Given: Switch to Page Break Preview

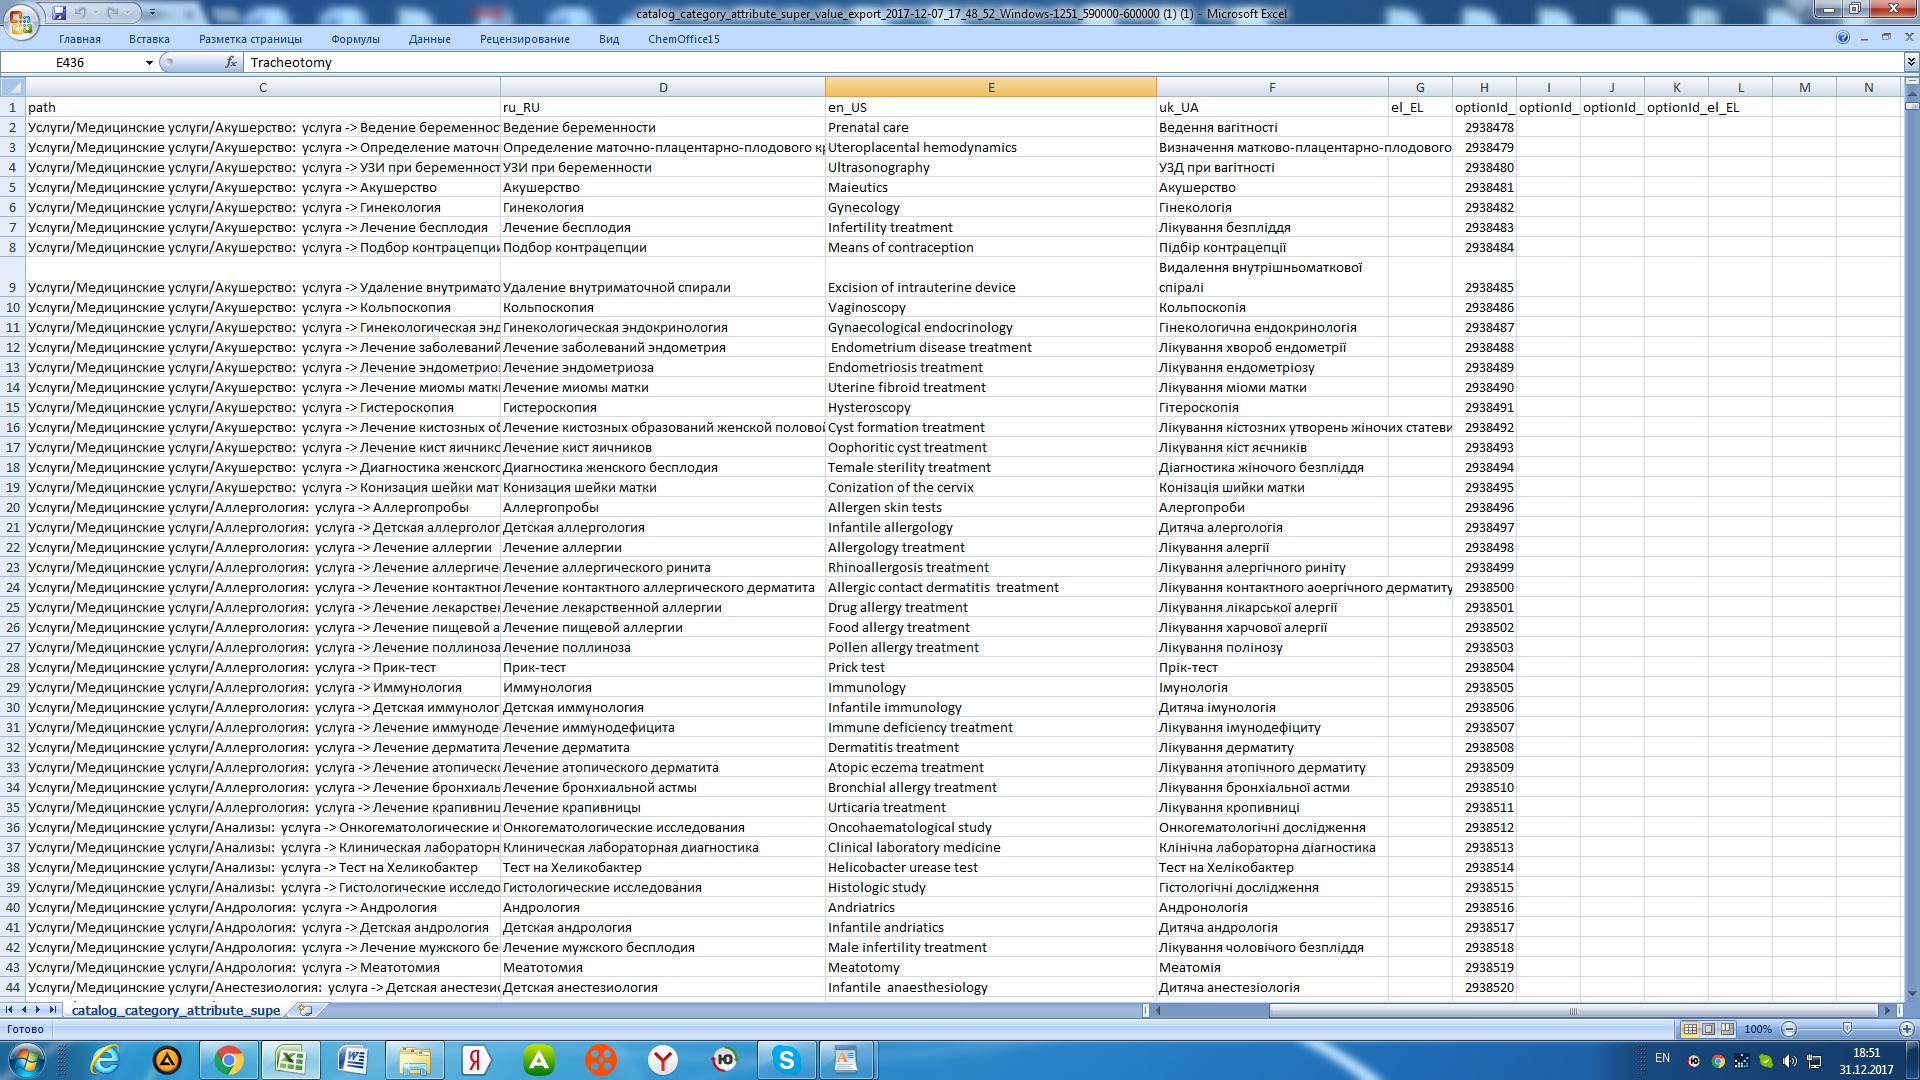Looking at the screenshot, I should [x=1727, y=1029].
